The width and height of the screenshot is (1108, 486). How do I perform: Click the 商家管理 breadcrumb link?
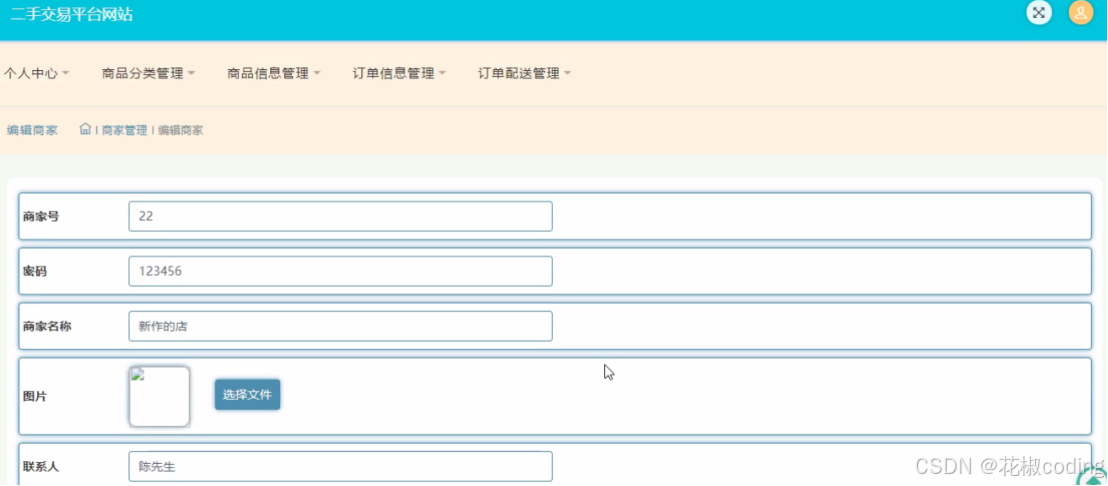pyautogui.click(x=124, y=130)
